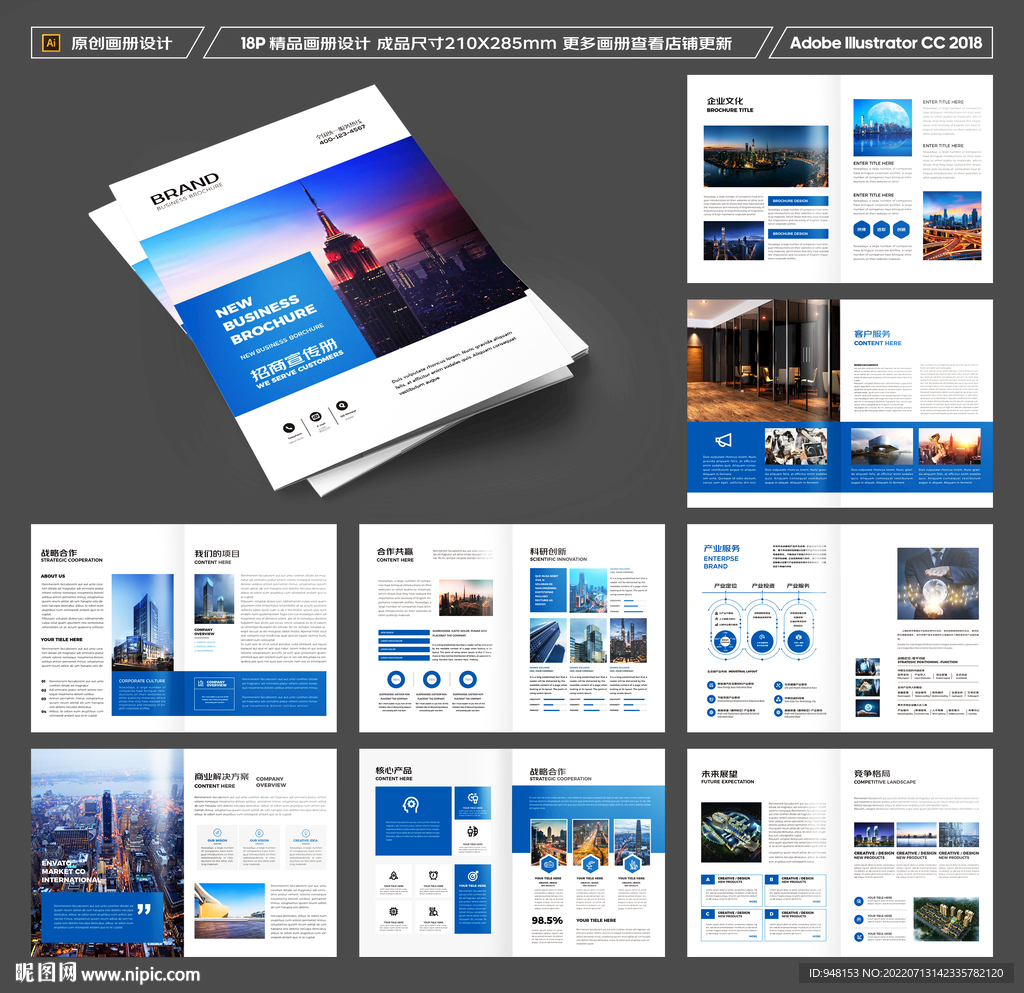
Task: Open the glass tower photo under 我们的项目
Action: (214, 599)
